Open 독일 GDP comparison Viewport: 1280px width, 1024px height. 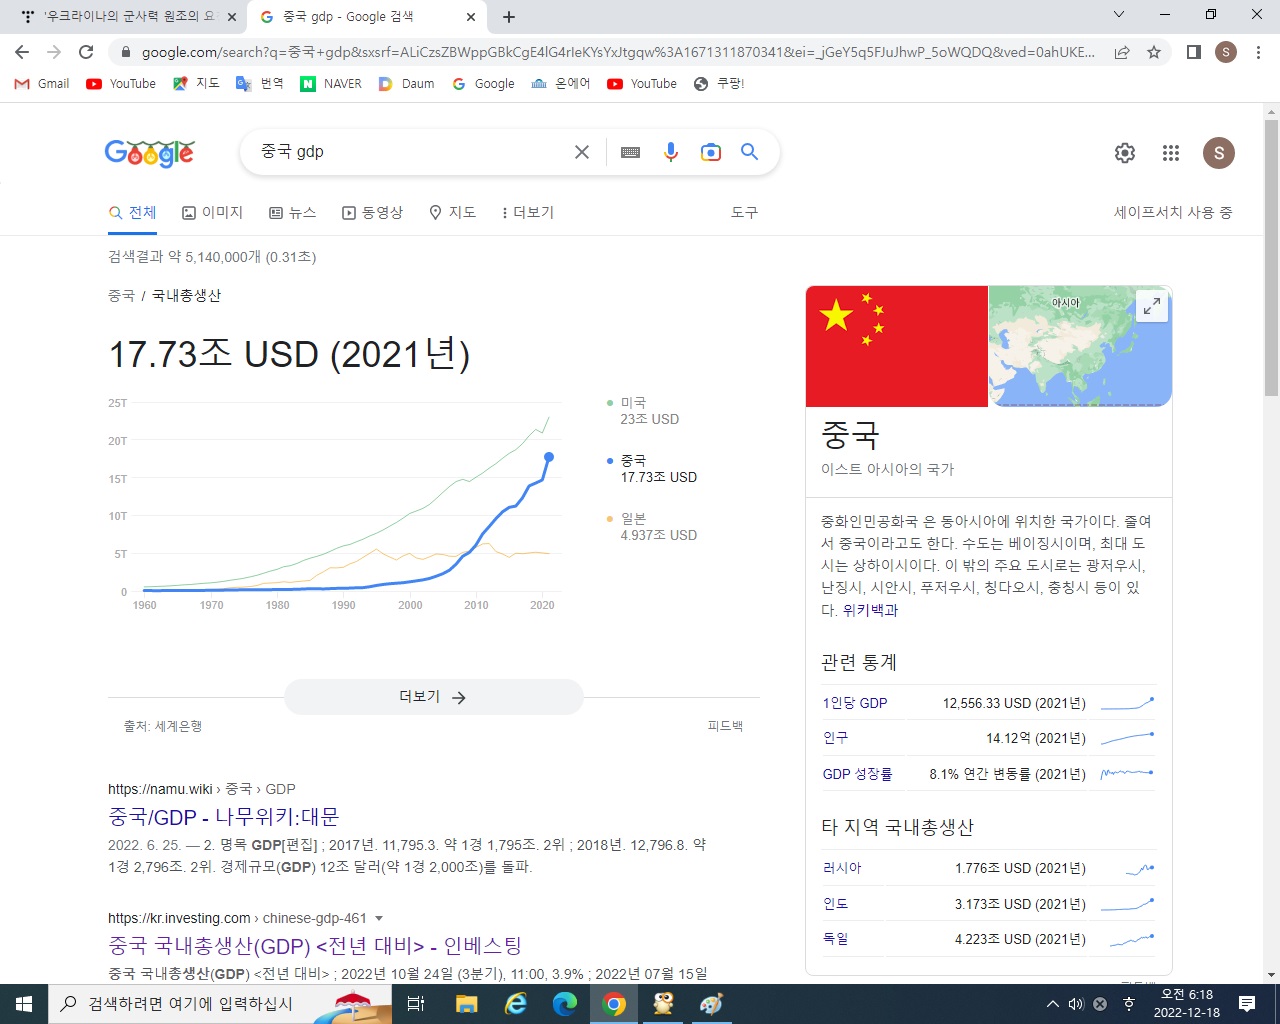[x=835, y=939]
